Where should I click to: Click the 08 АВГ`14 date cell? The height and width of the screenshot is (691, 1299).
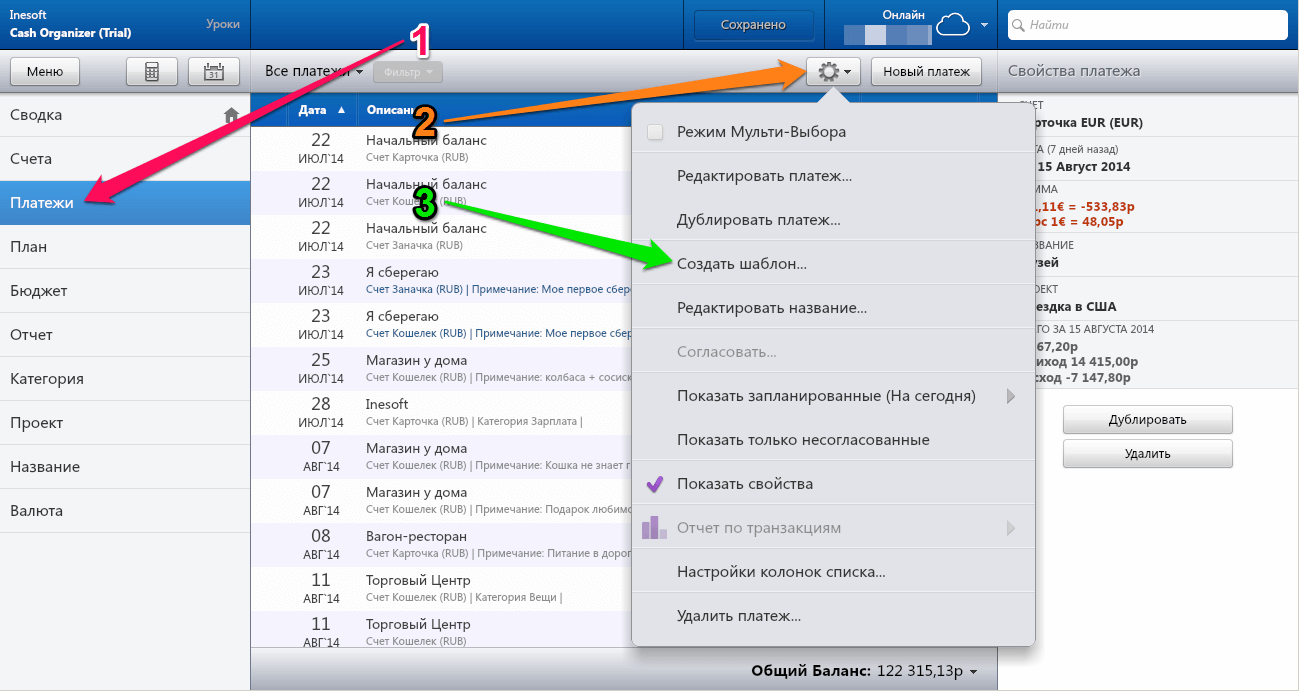coord(321,544)
